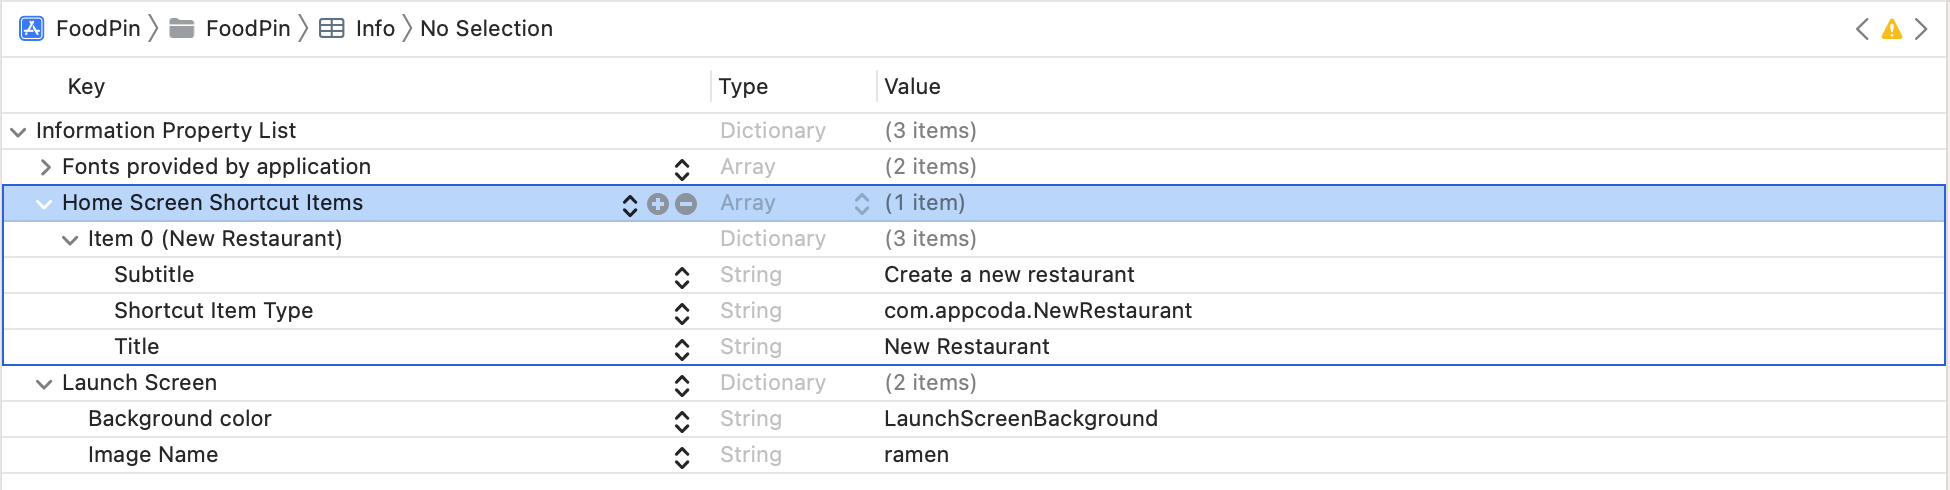Click the Info property list table icon
This screenshot has width=1950, height=490.
click(x=332, y=28)
